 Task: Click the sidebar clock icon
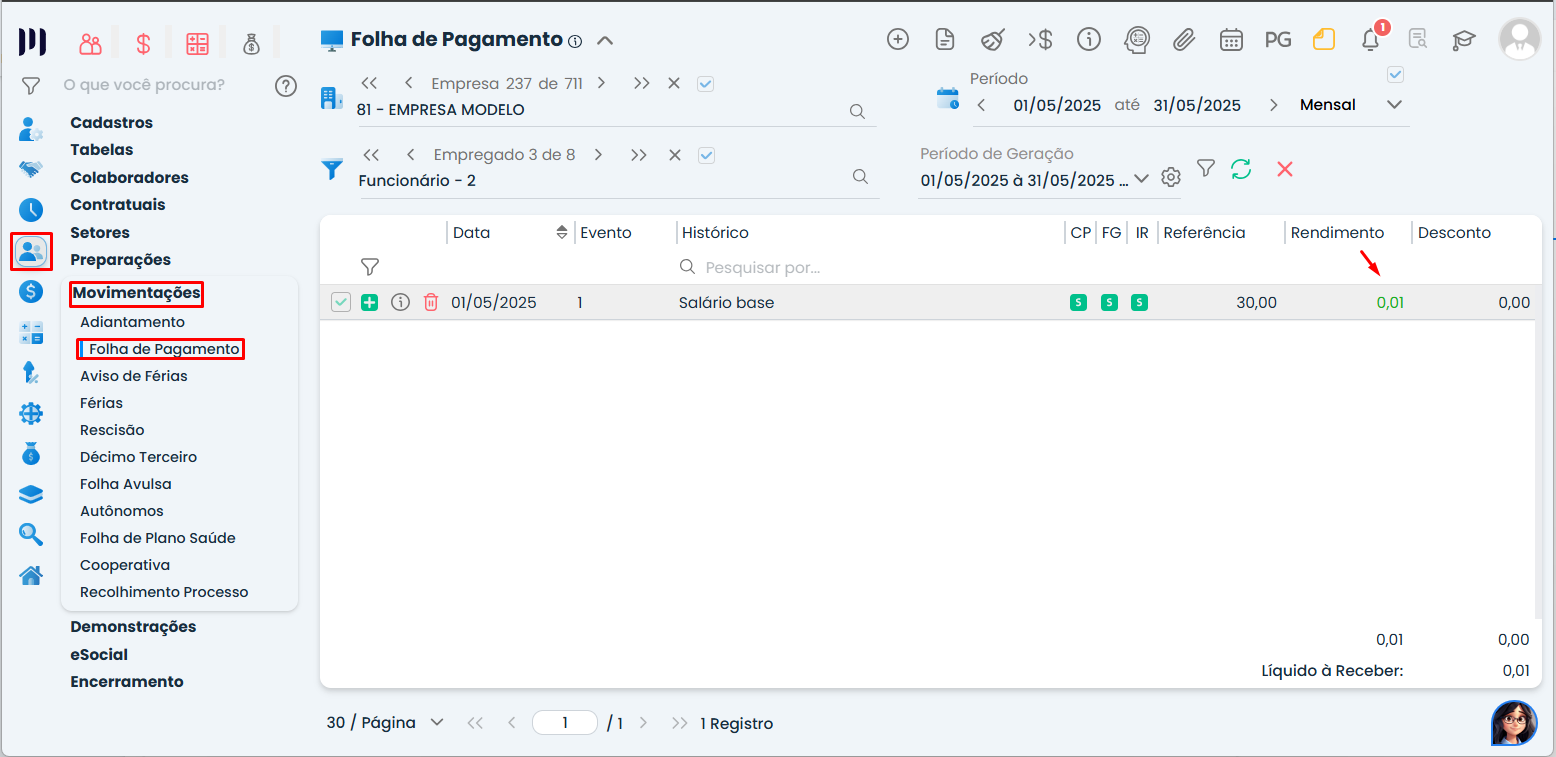click(31, 210)
